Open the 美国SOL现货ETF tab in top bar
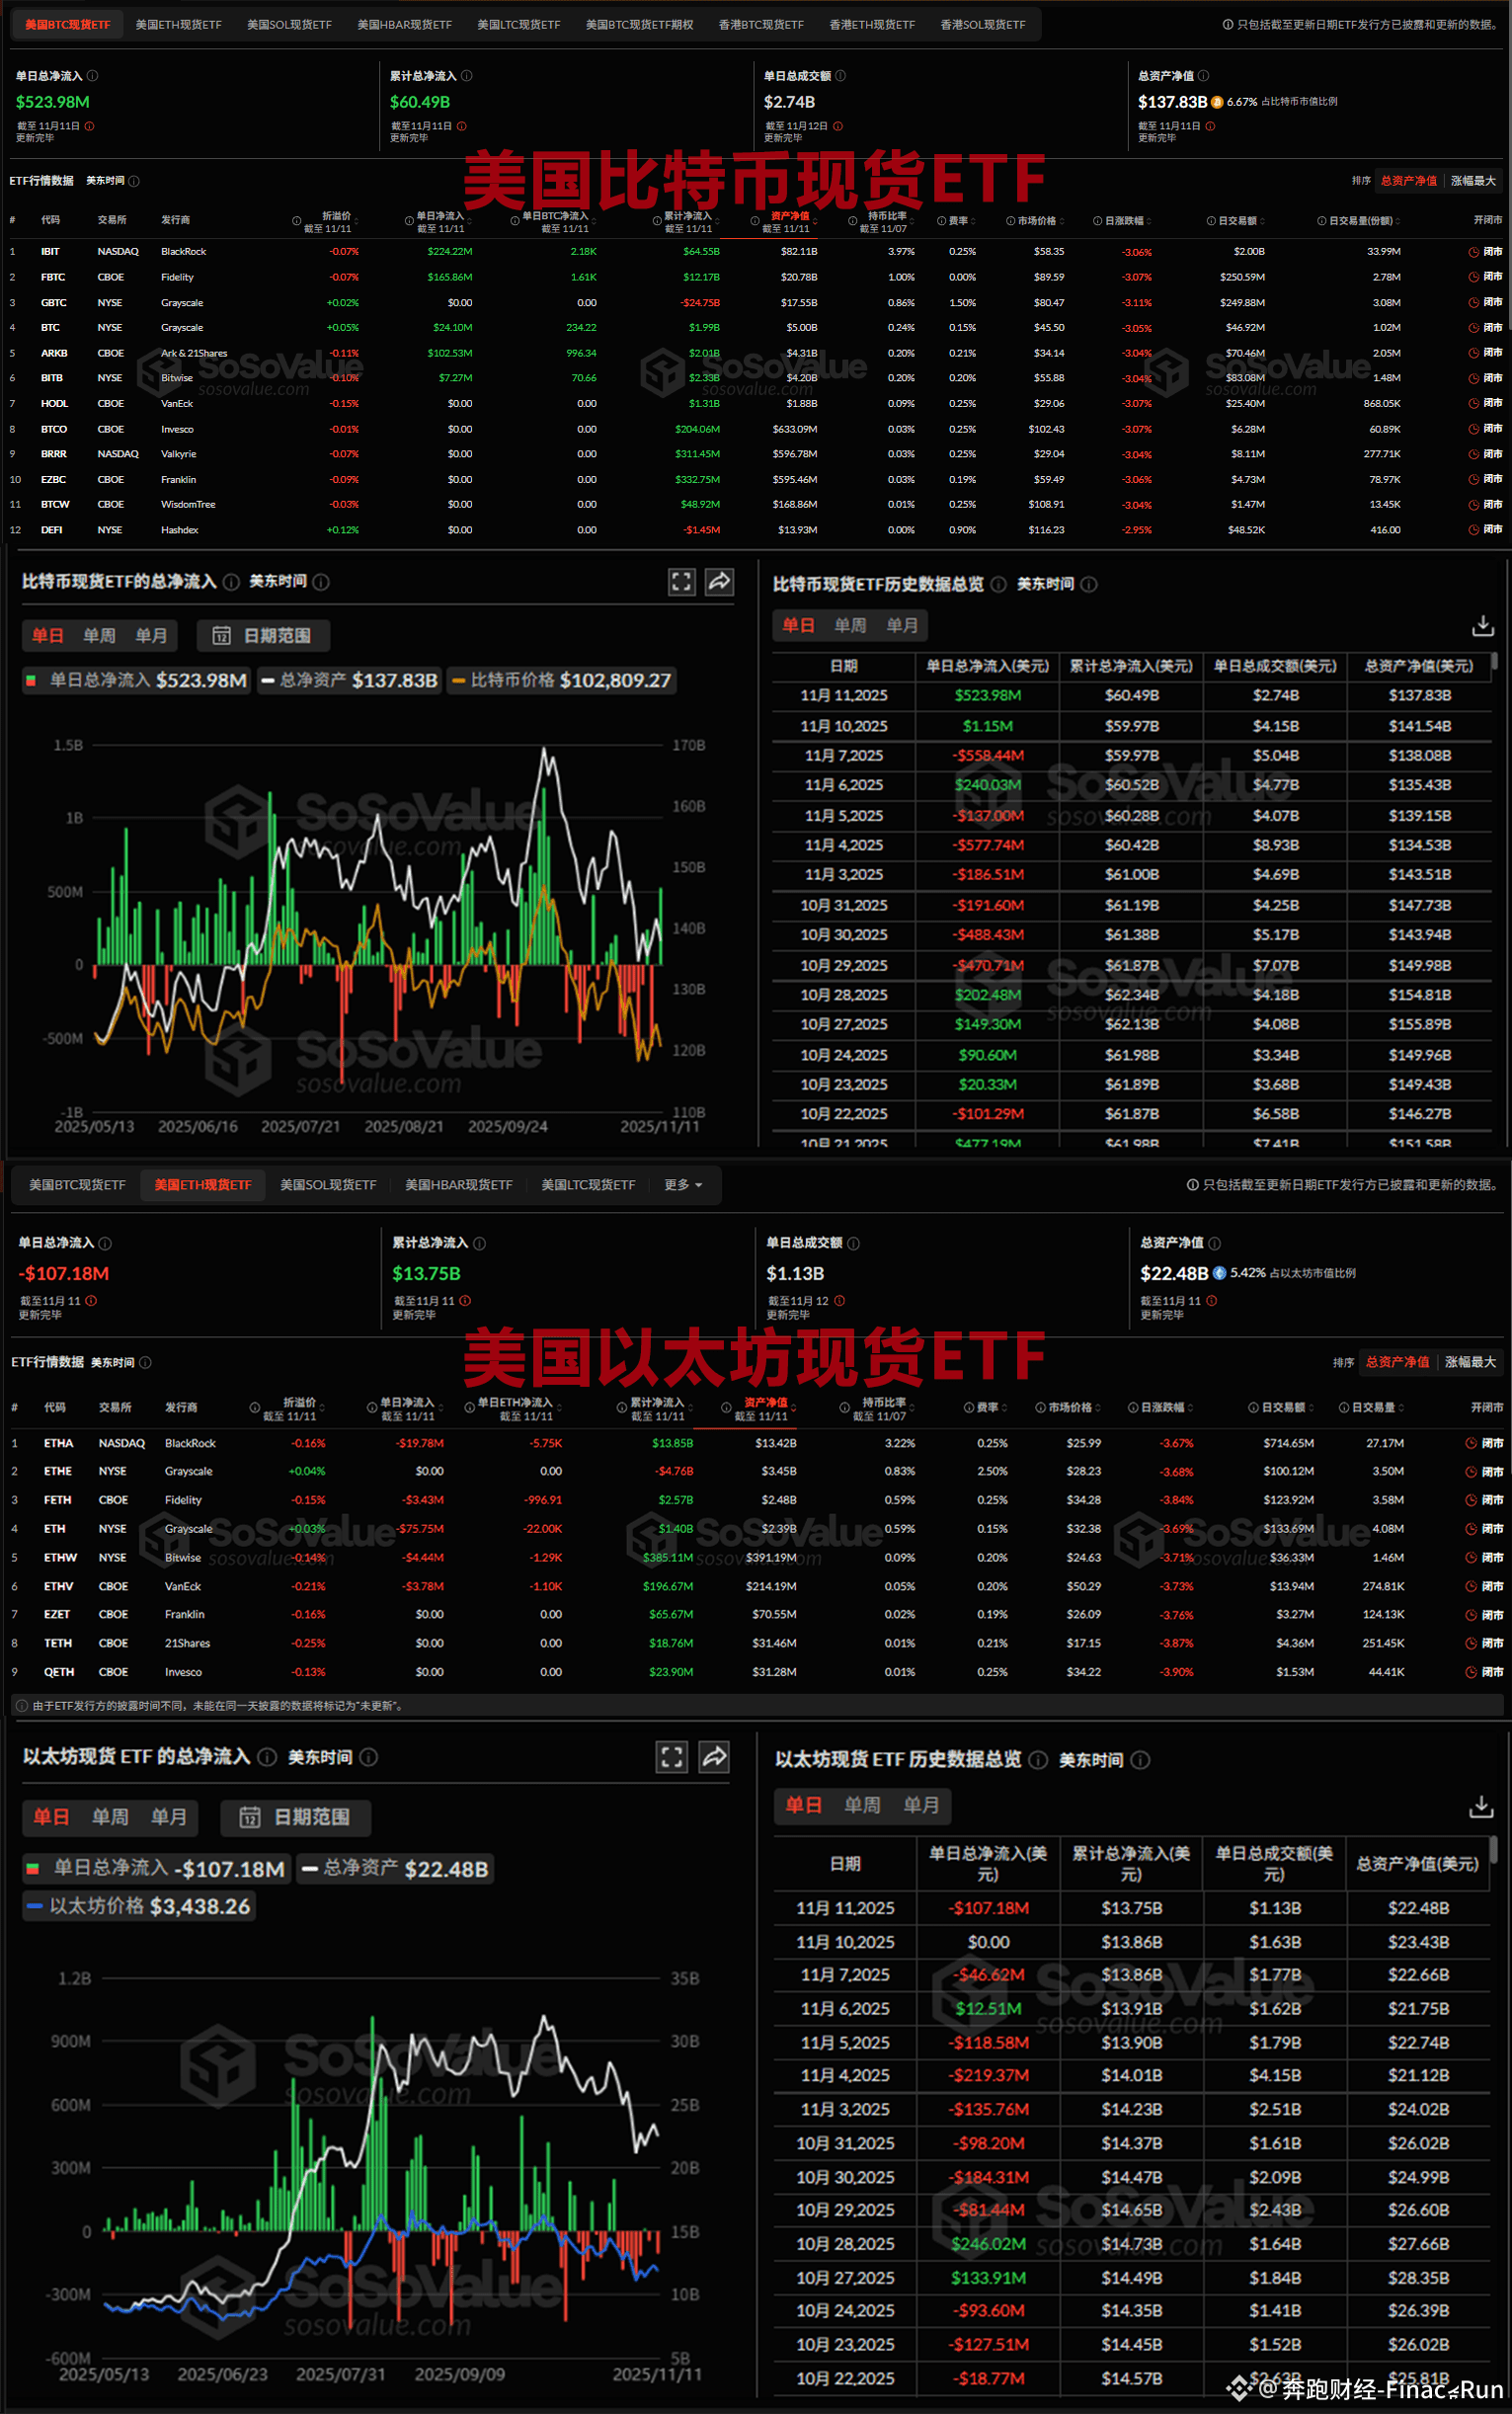The height and width of the screenshot is (2414, 1512). 289,25
